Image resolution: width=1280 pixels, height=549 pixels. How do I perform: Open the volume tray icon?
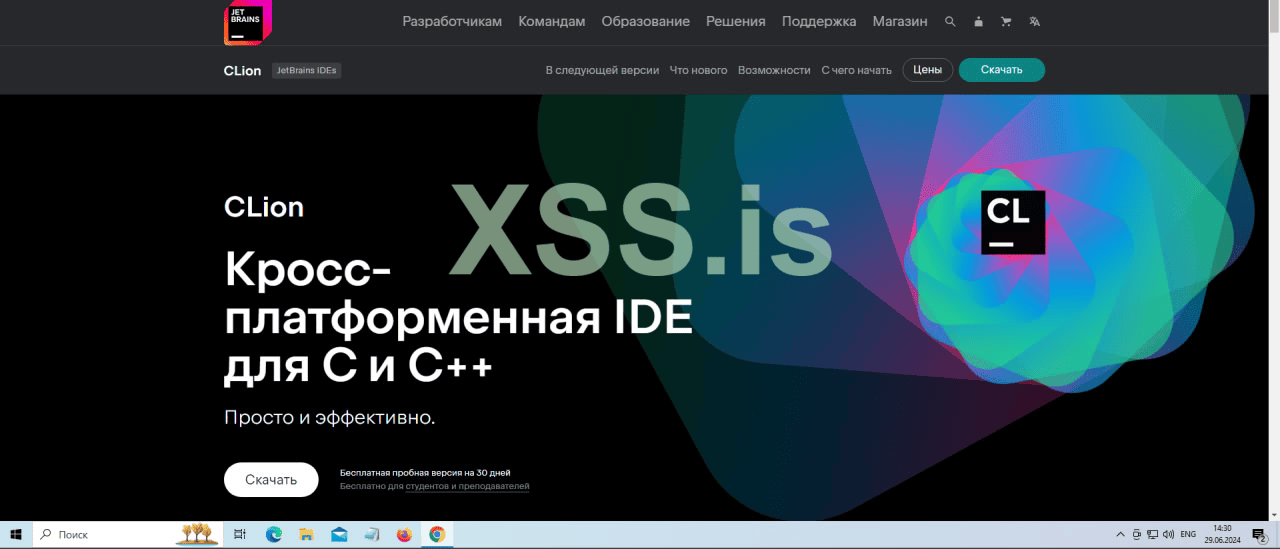[1168, 535]
